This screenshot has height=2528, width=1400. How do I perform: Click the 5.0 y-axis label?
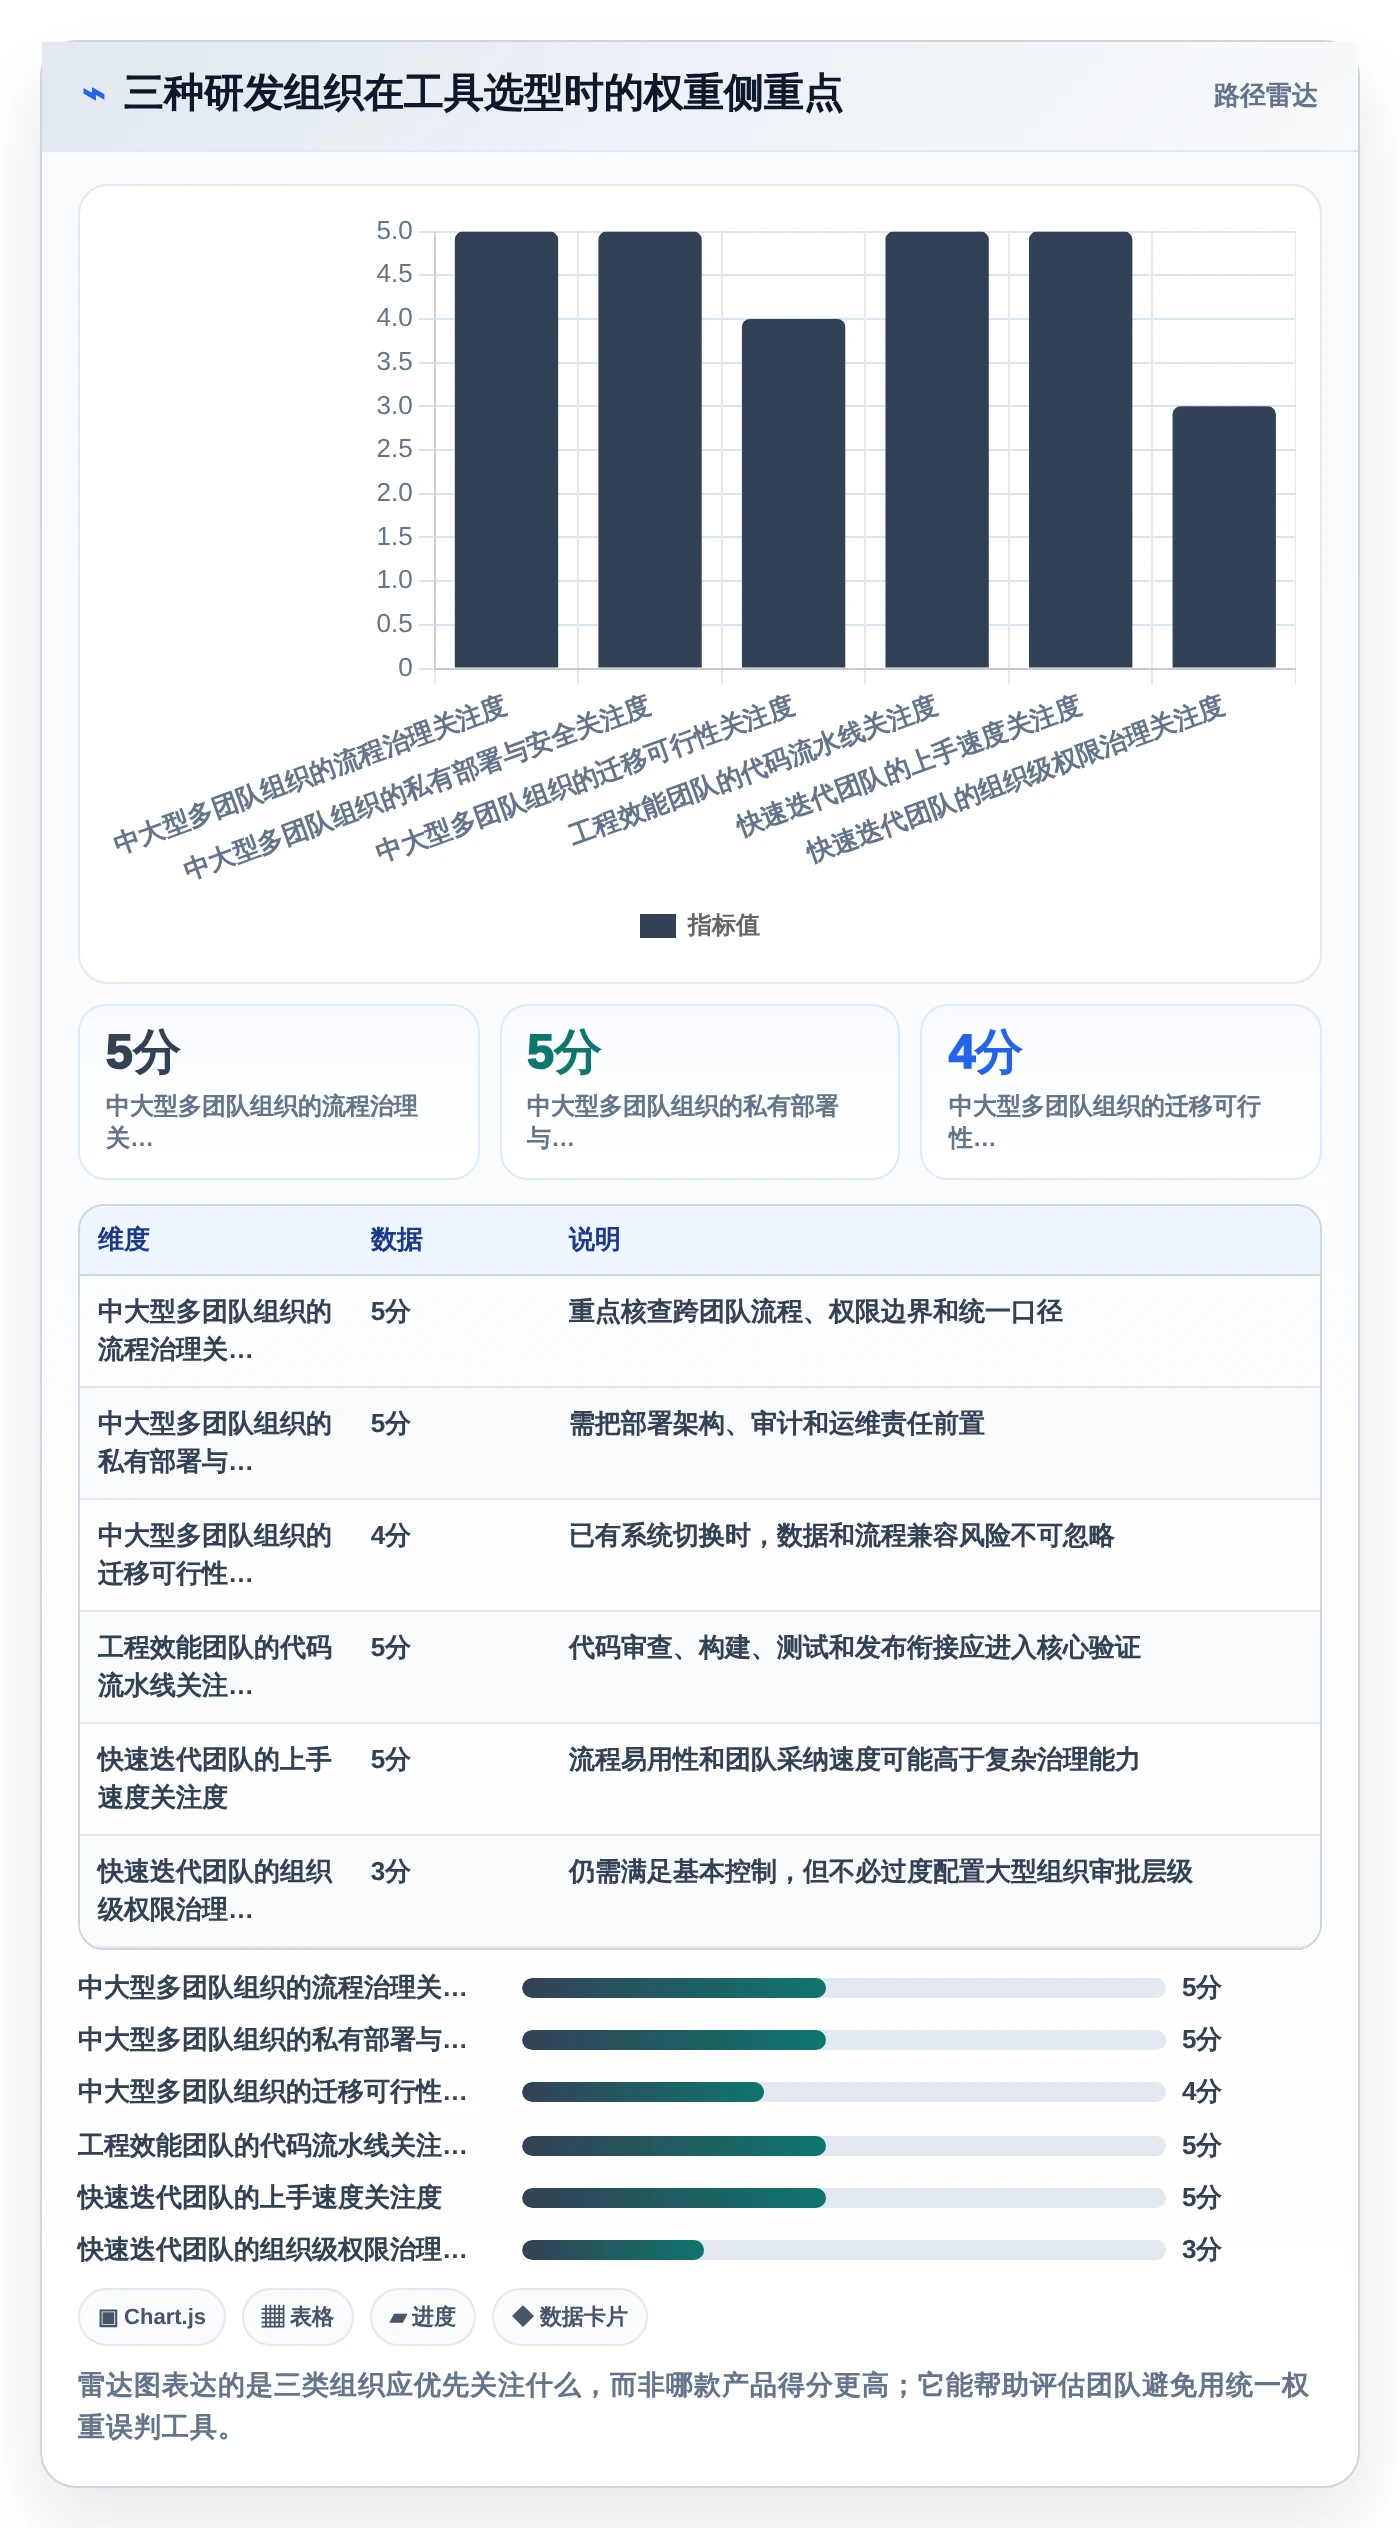(x=394, y=231)
